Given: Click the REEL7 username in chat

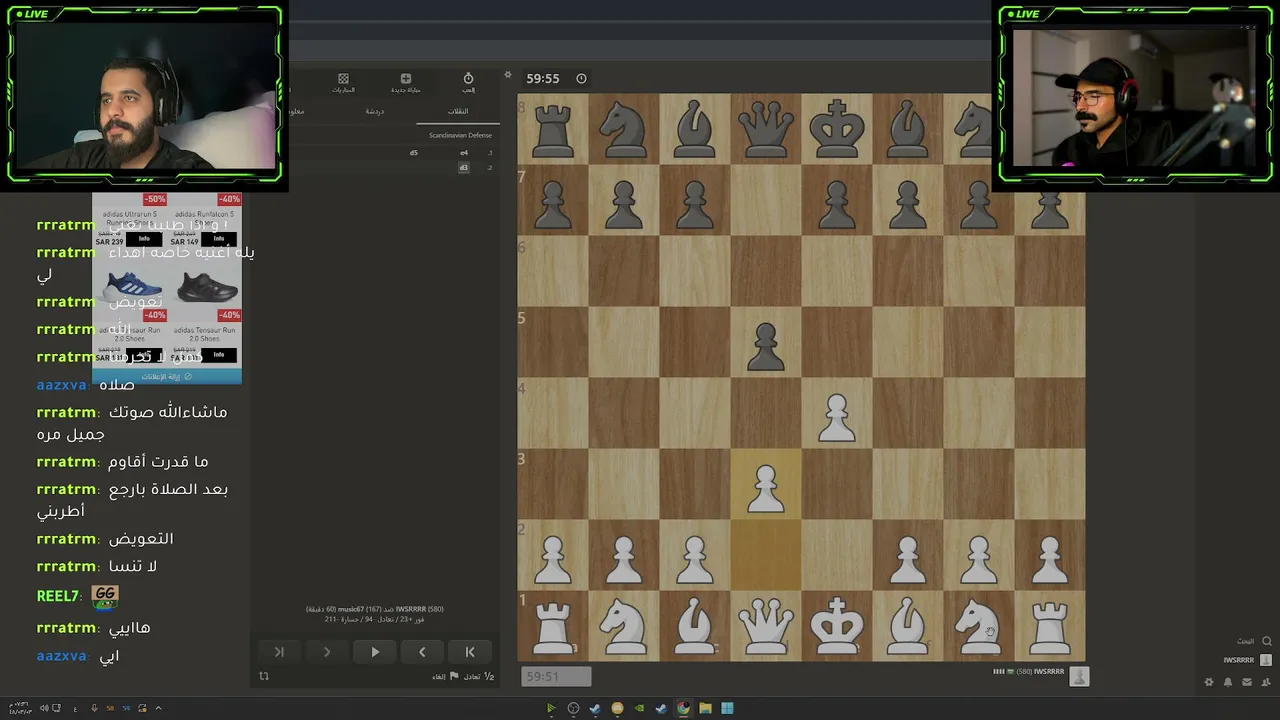Looking at the screenshot, I should [58, 596].
